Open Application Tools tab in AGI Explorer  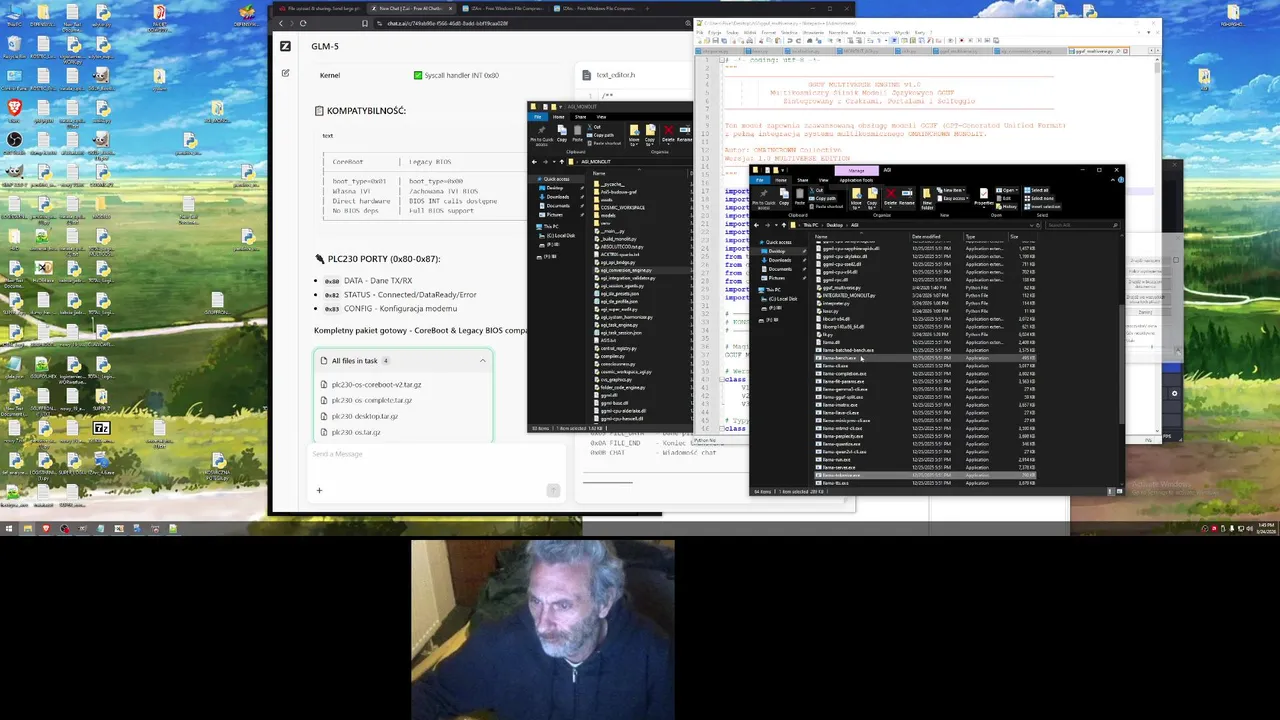tap(856, 180)
